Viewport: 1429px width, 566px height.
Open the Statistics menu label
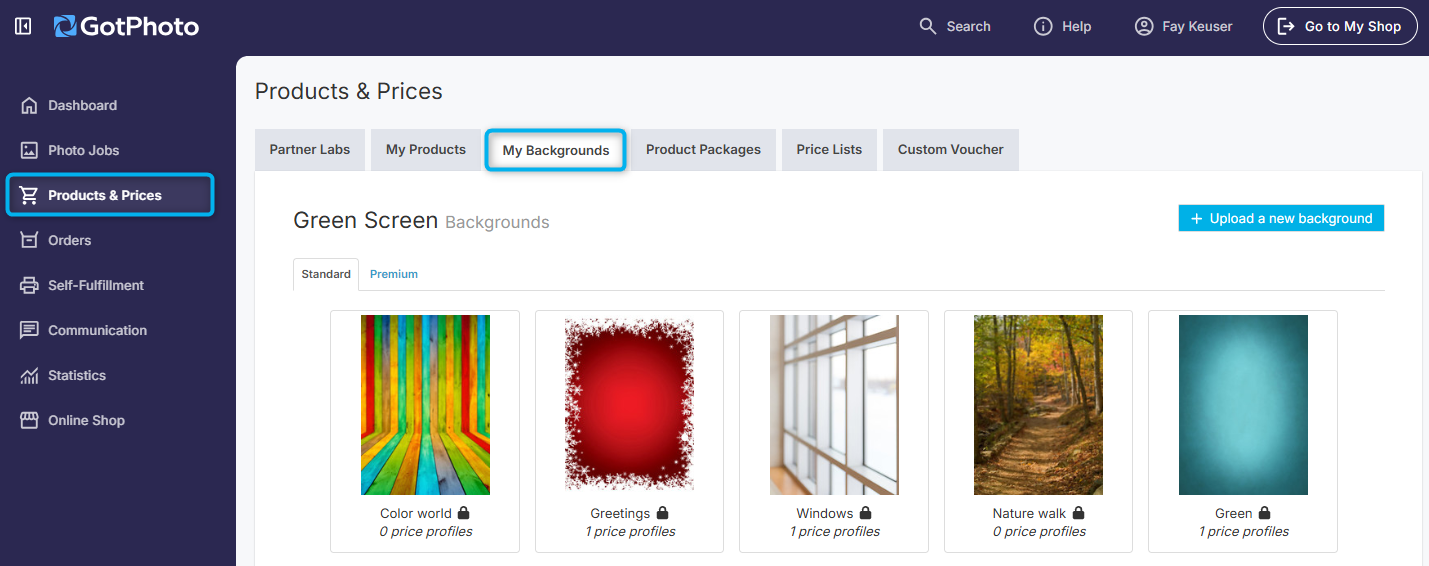(x=77, y=375)
